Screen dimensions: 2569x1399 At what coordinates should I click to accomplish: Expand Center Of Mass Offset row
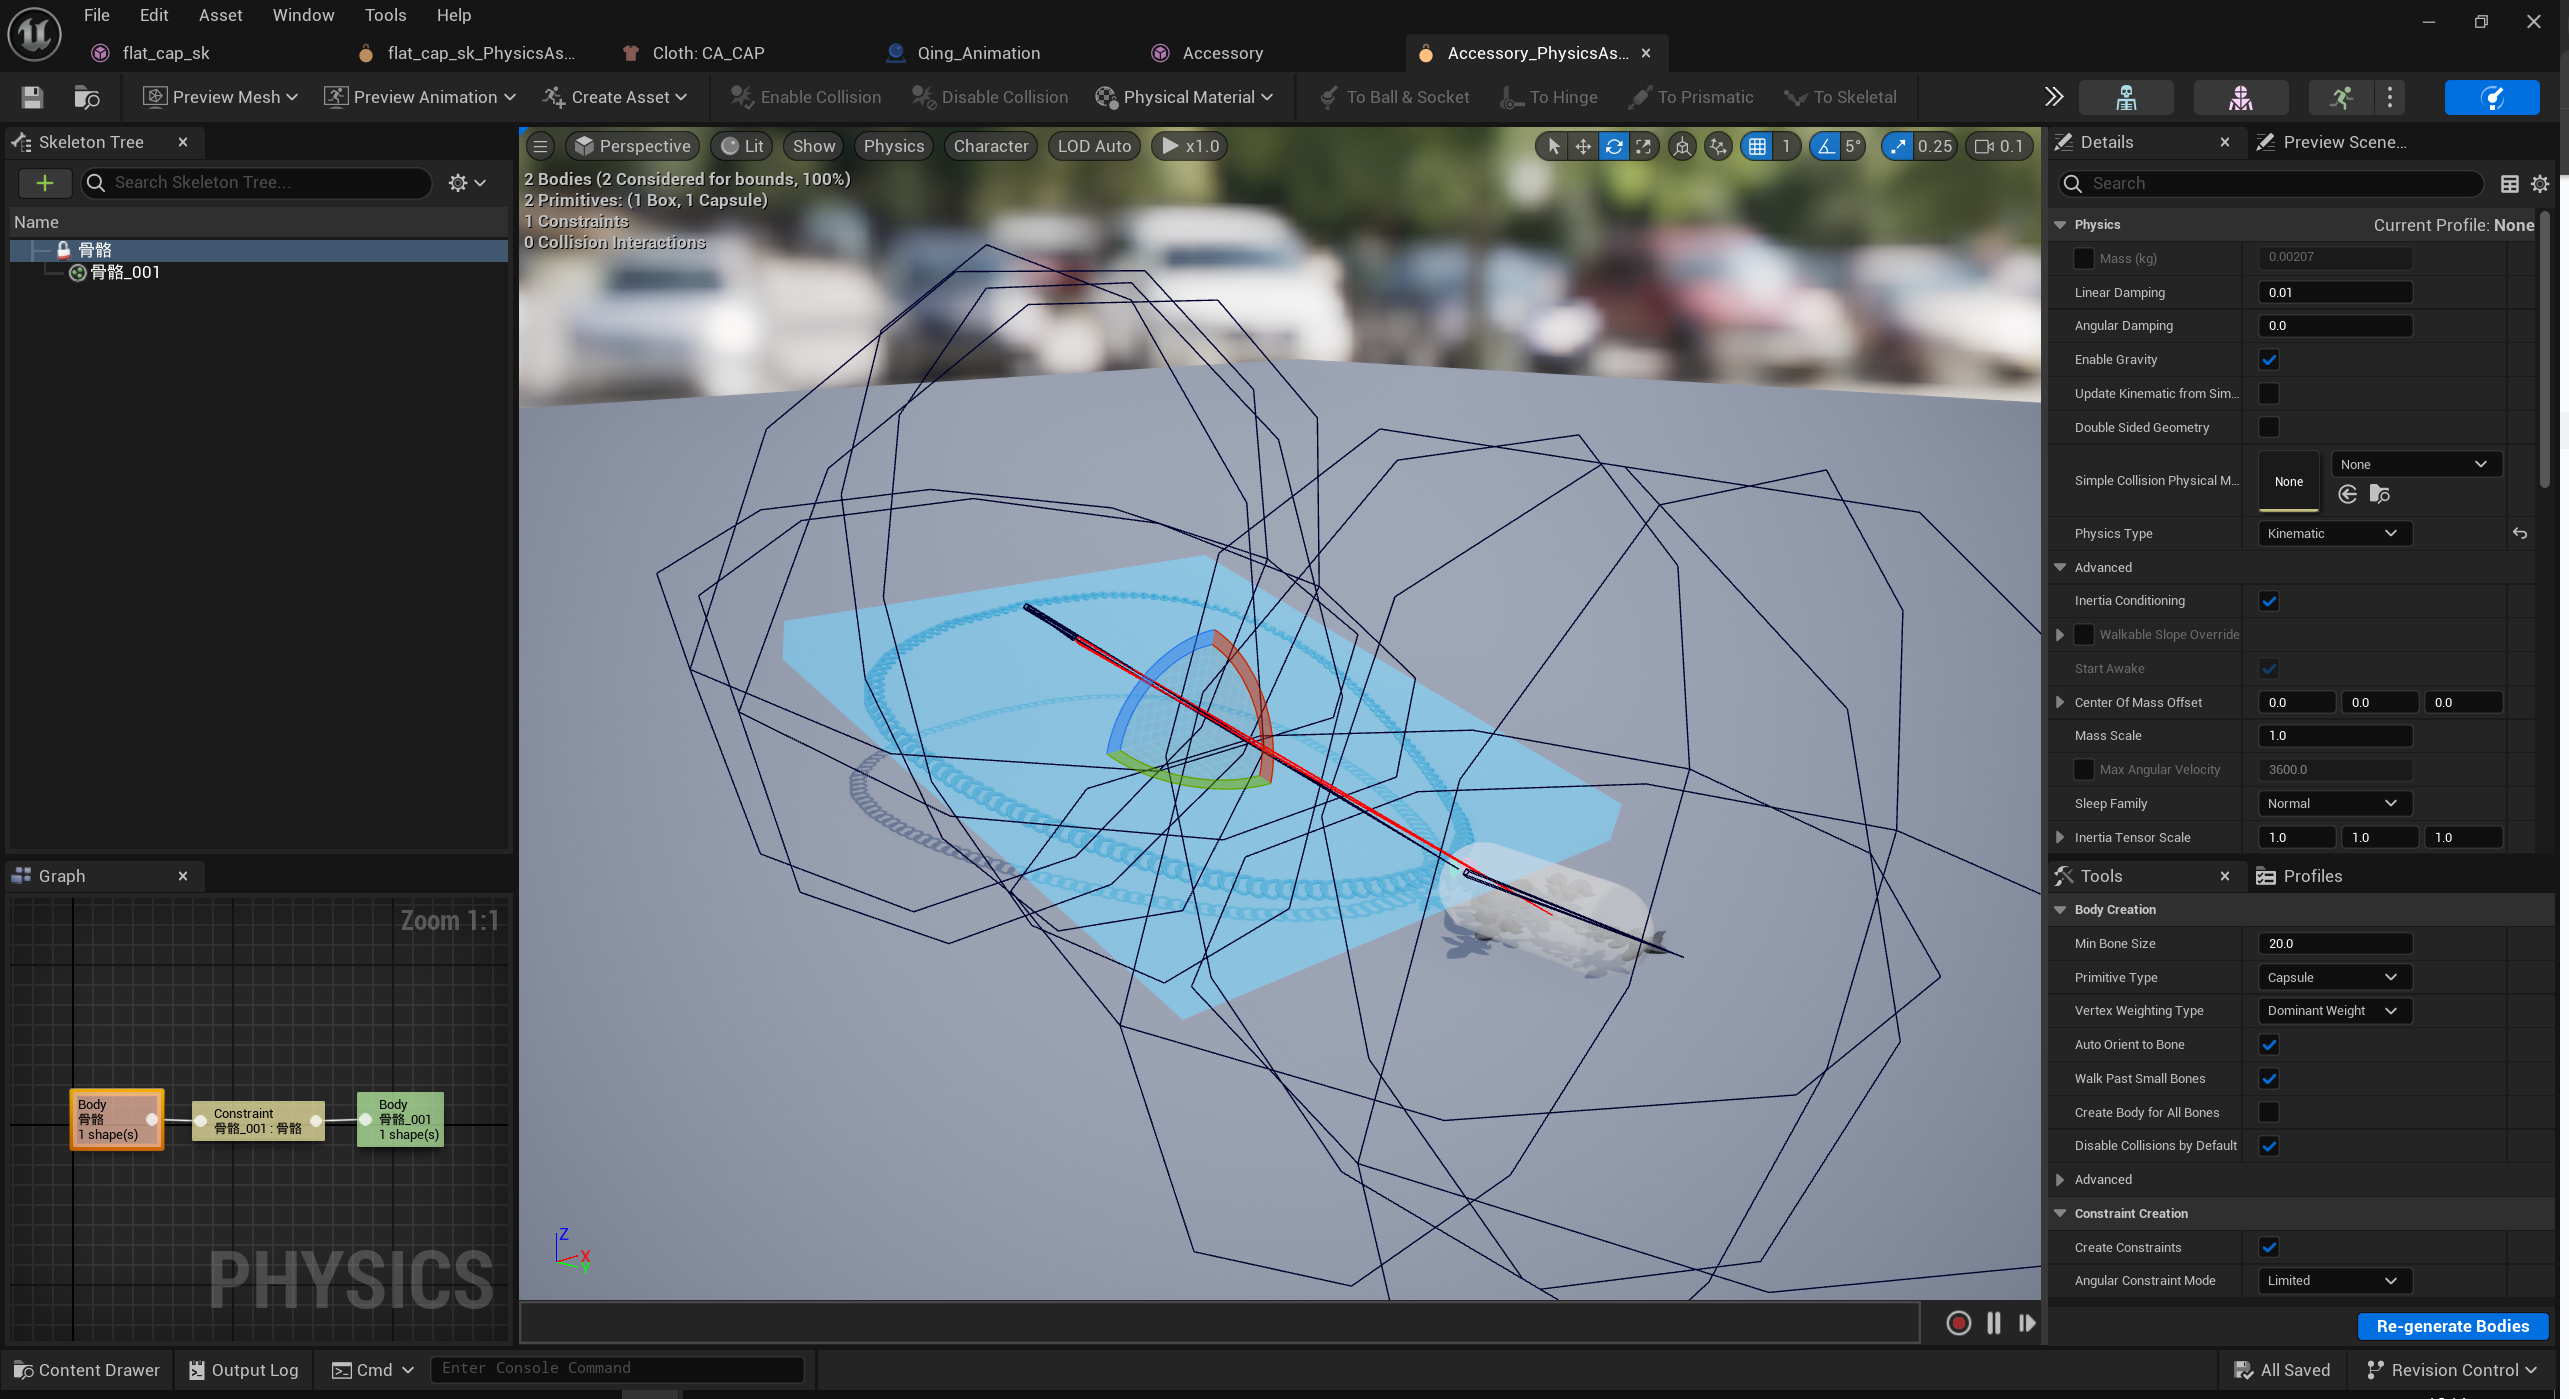pyautogui.click(x=2060, y=702)
